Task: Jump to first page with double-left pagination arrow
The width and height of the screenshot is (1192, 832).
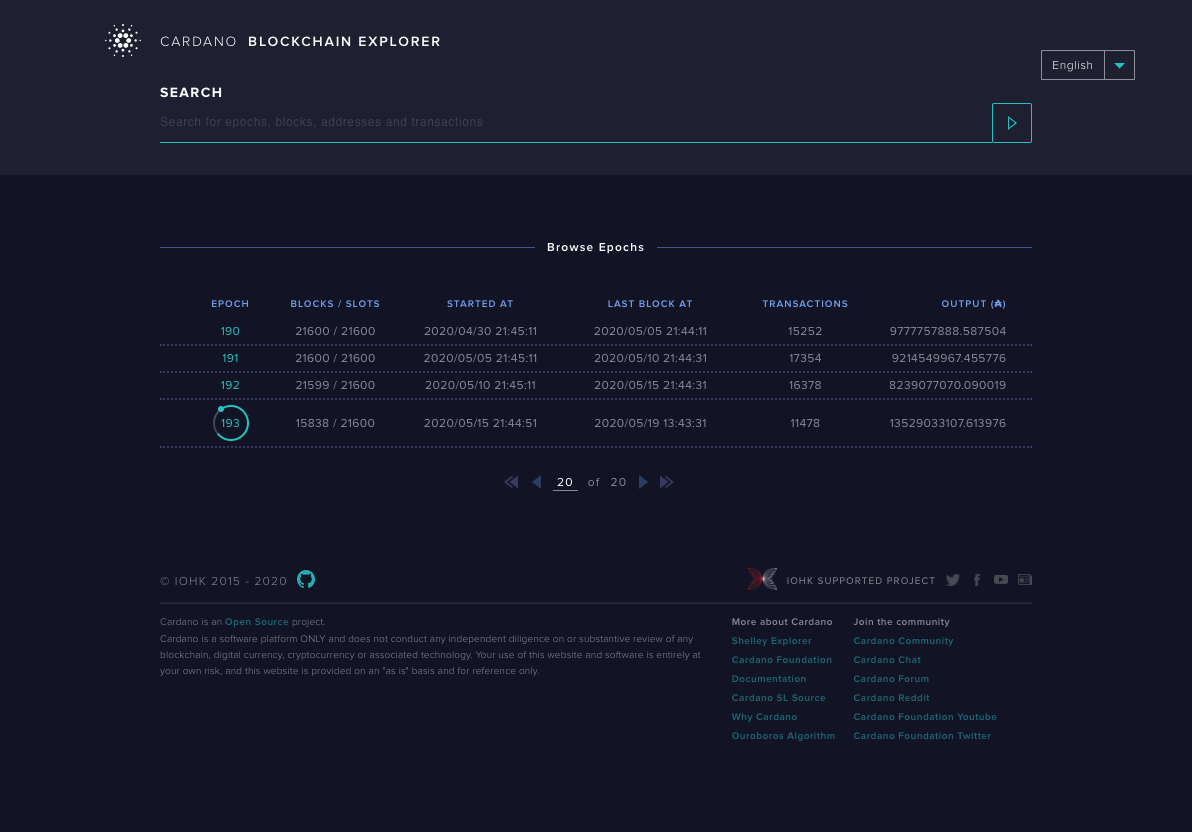Action: (x=511, y=482)
